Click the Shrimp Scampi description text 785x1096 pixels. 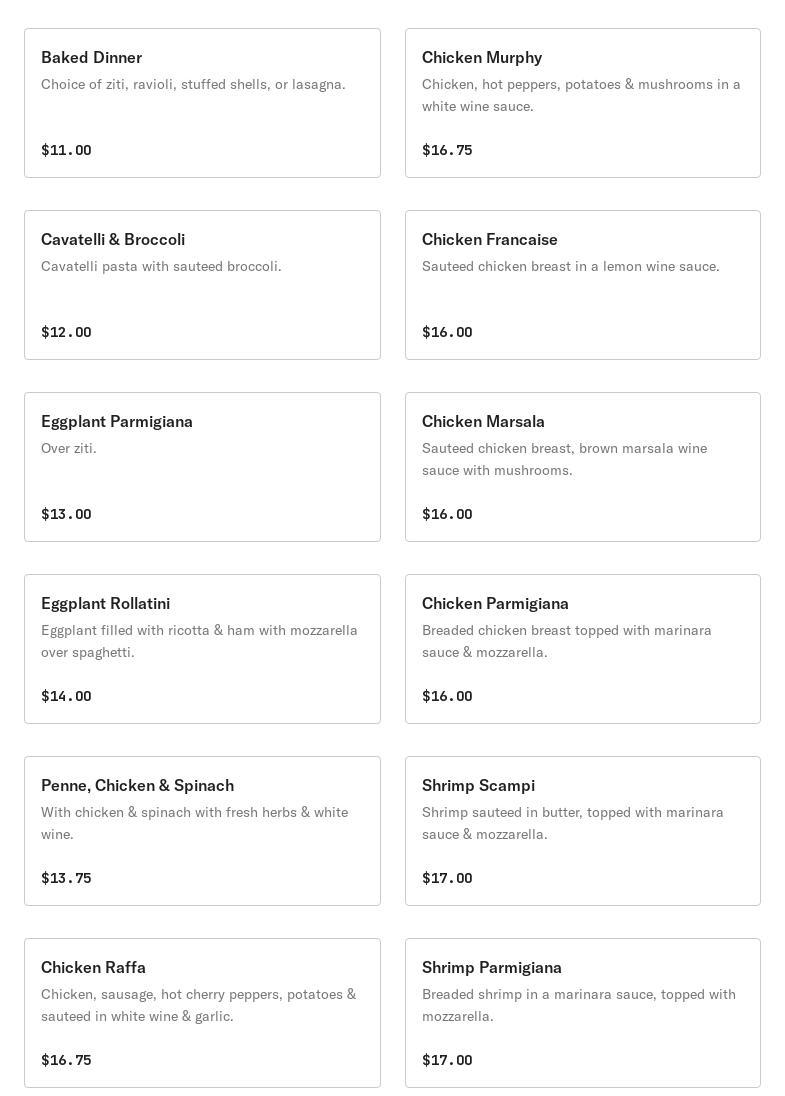click(x=572, y=823)
